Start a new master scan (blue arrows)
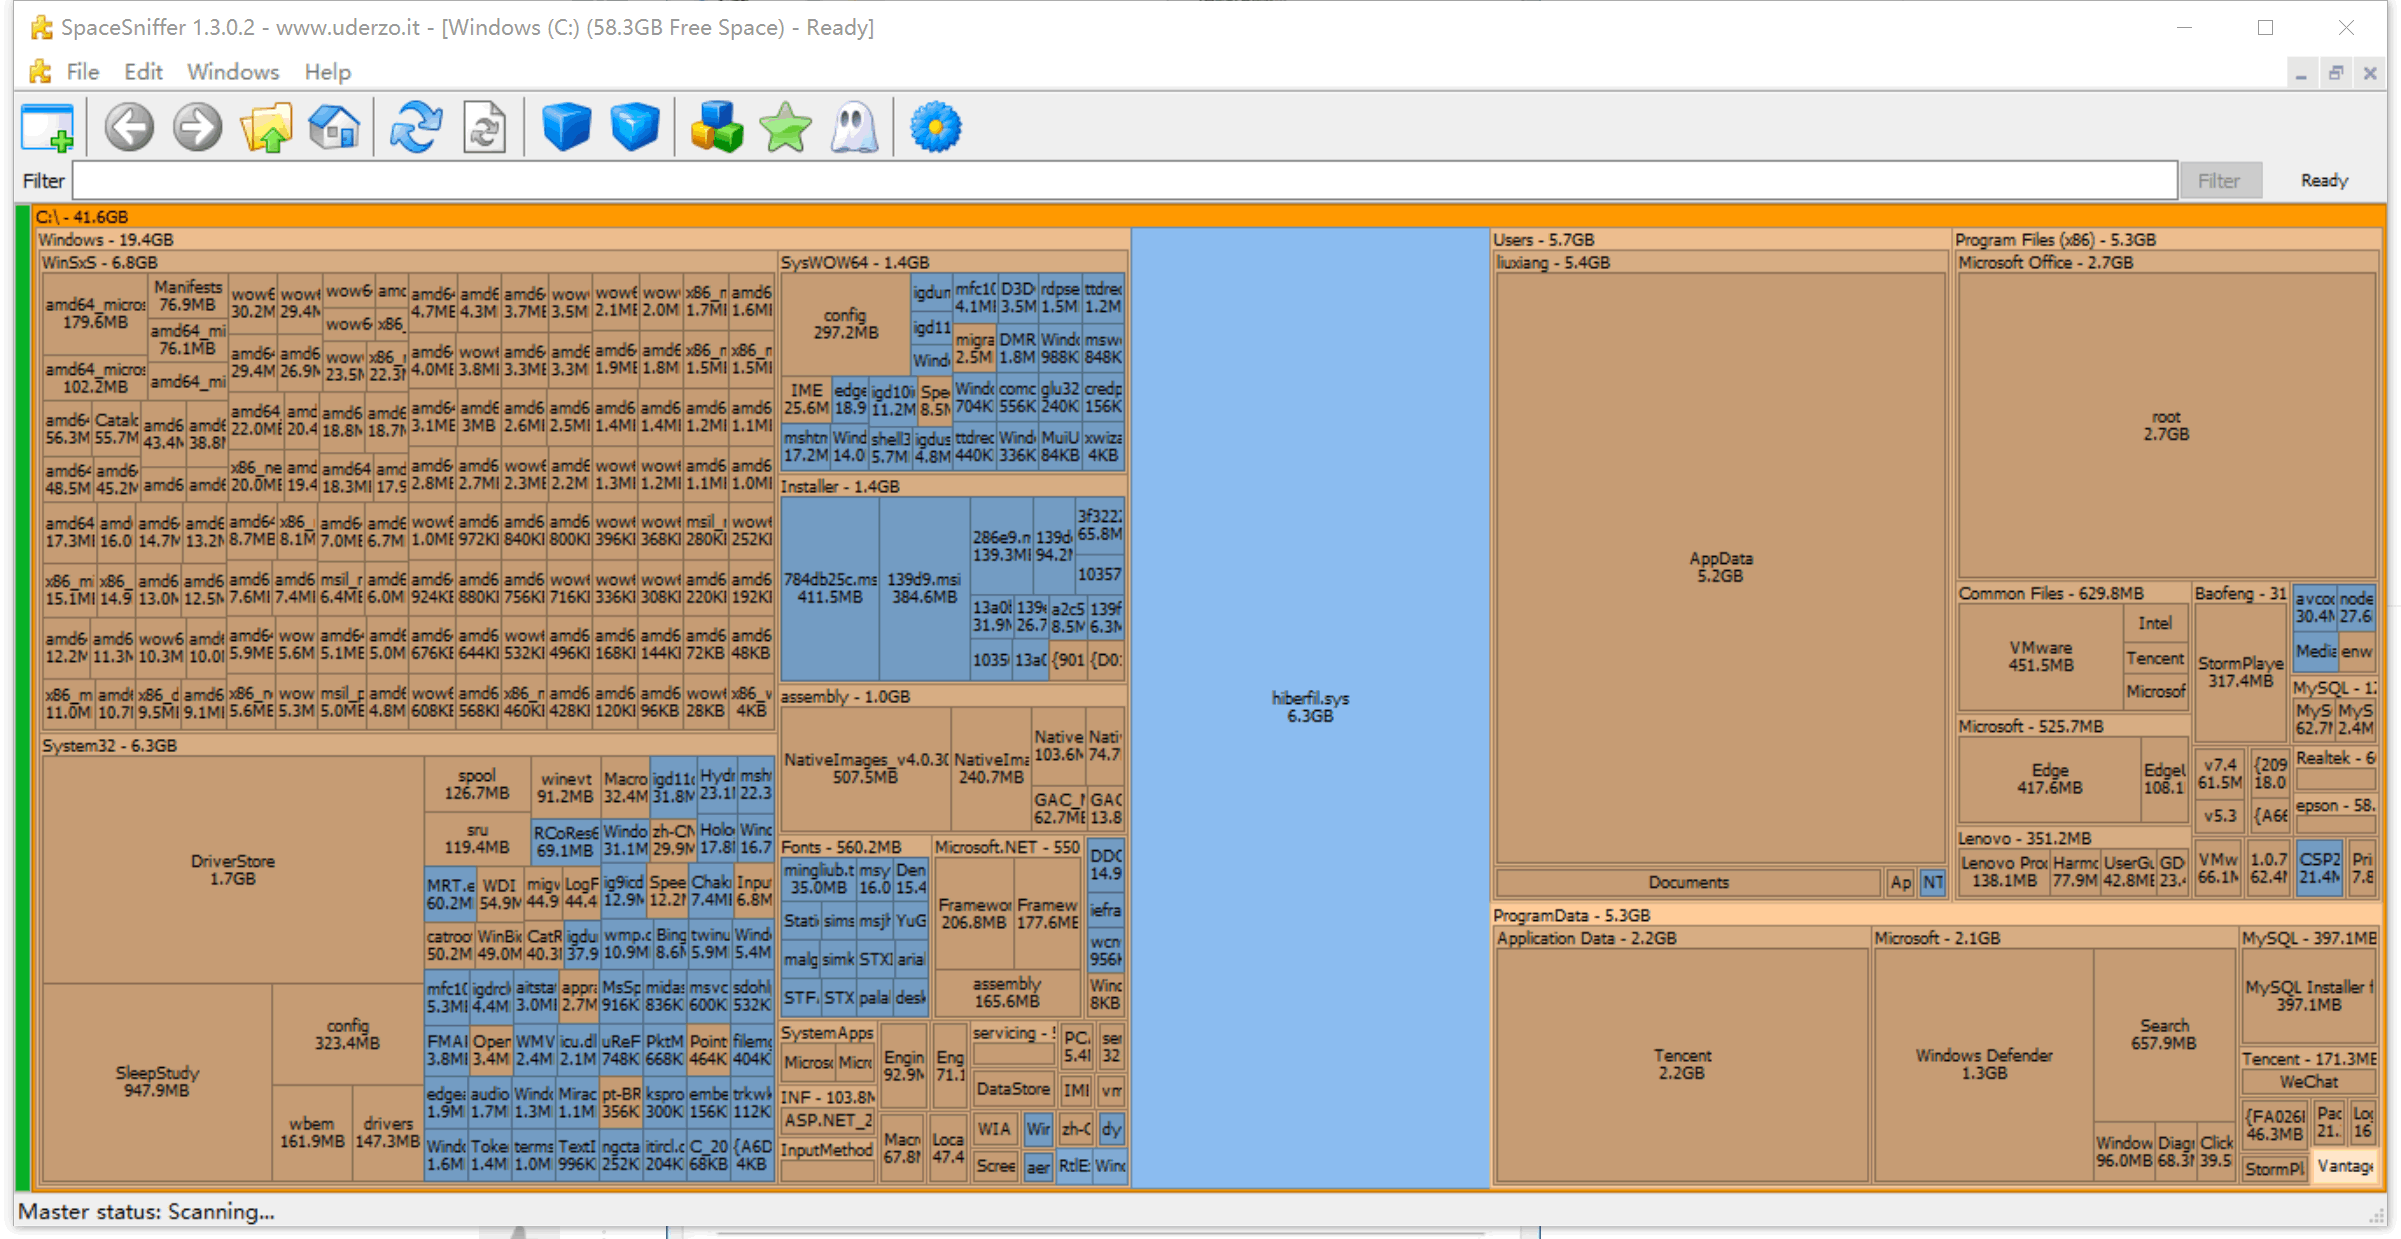The image size is (2401, 1239). click(416, 128)
